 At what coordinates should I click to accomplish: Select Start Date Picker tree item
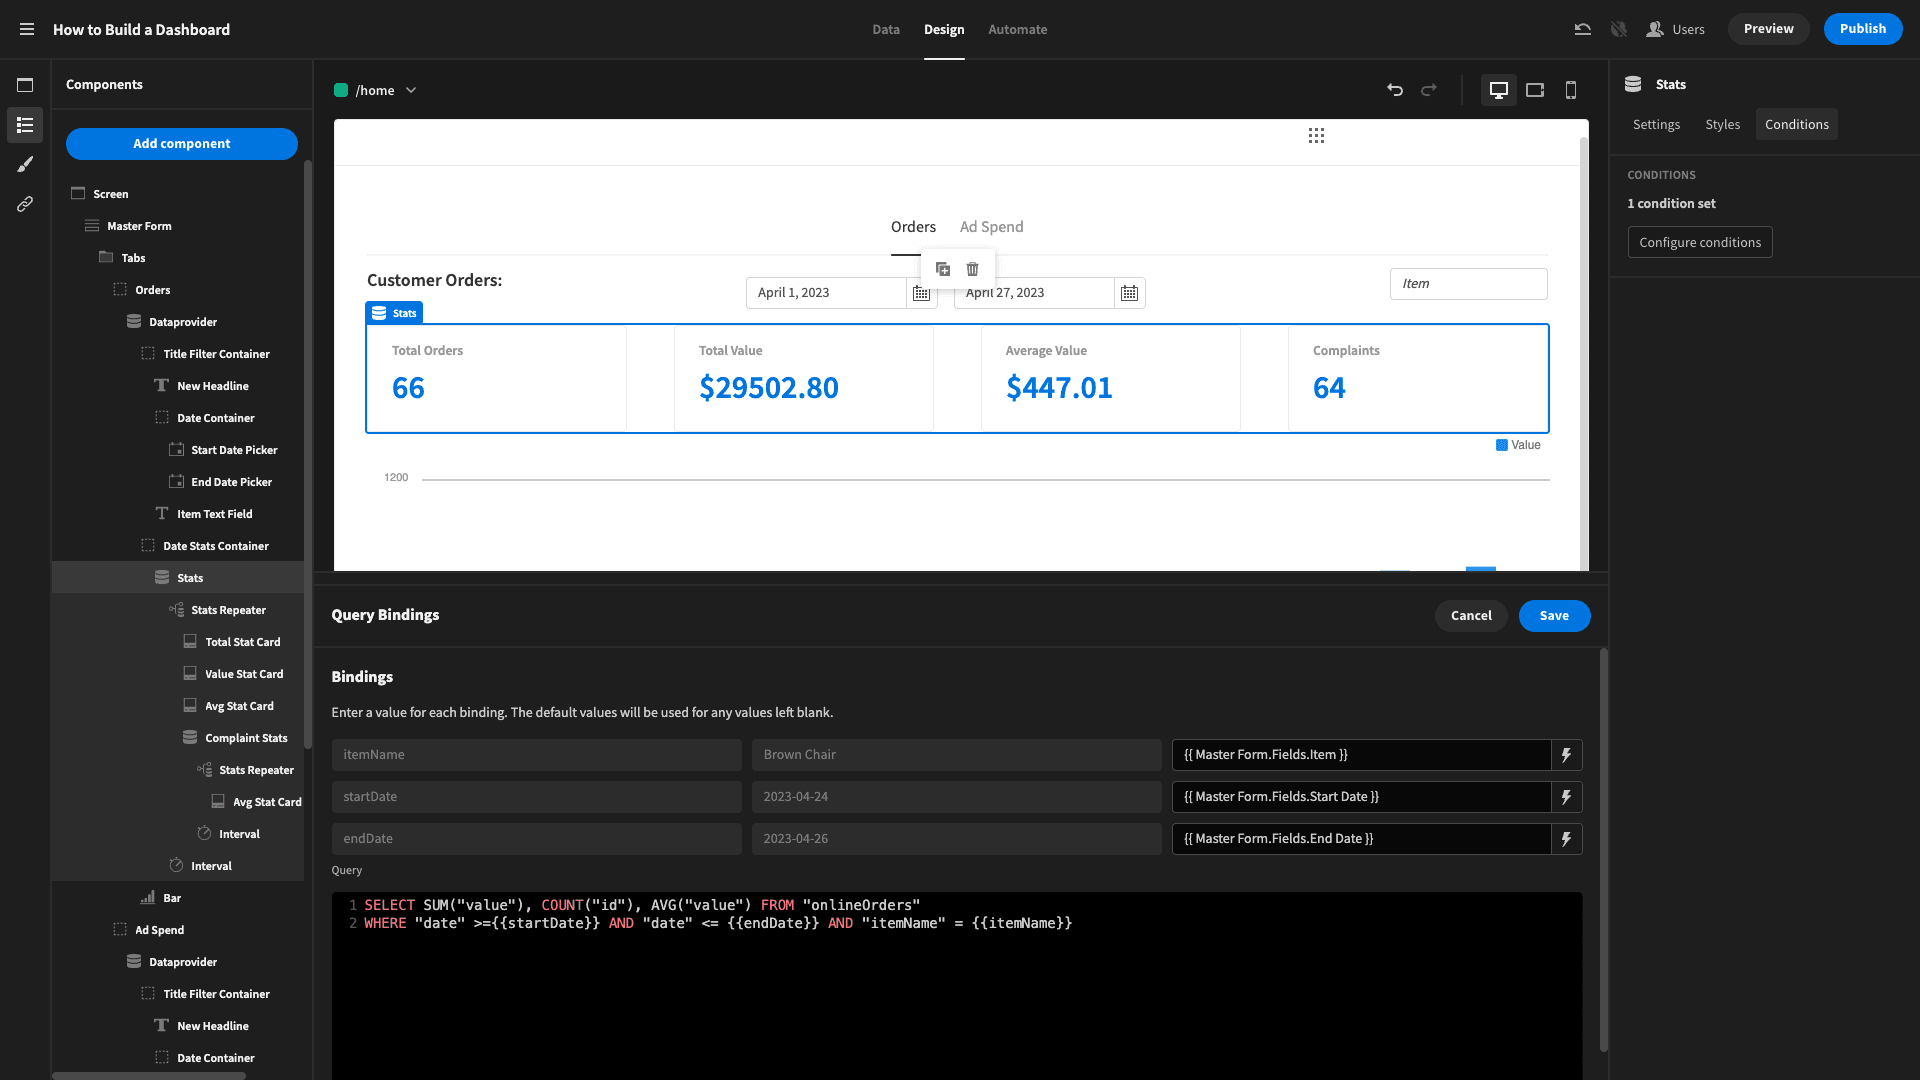click(234, 450)
